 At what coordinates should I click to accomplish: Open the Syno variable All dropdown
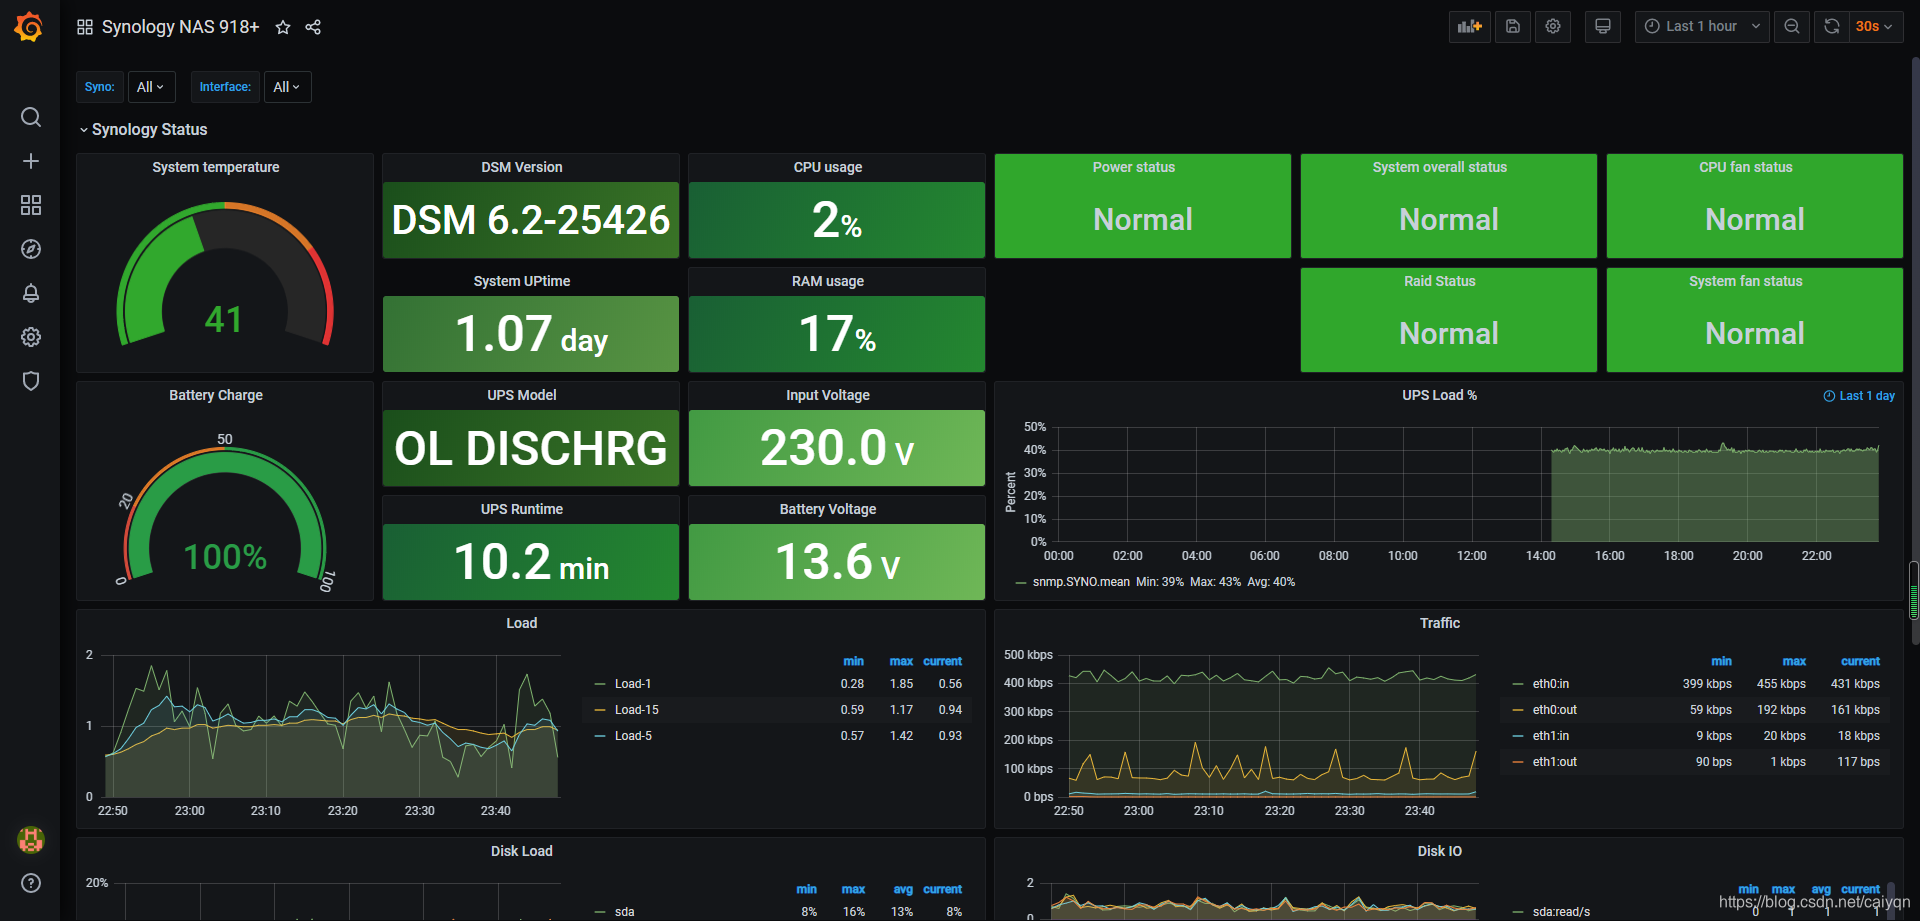[x=150, y=87]
